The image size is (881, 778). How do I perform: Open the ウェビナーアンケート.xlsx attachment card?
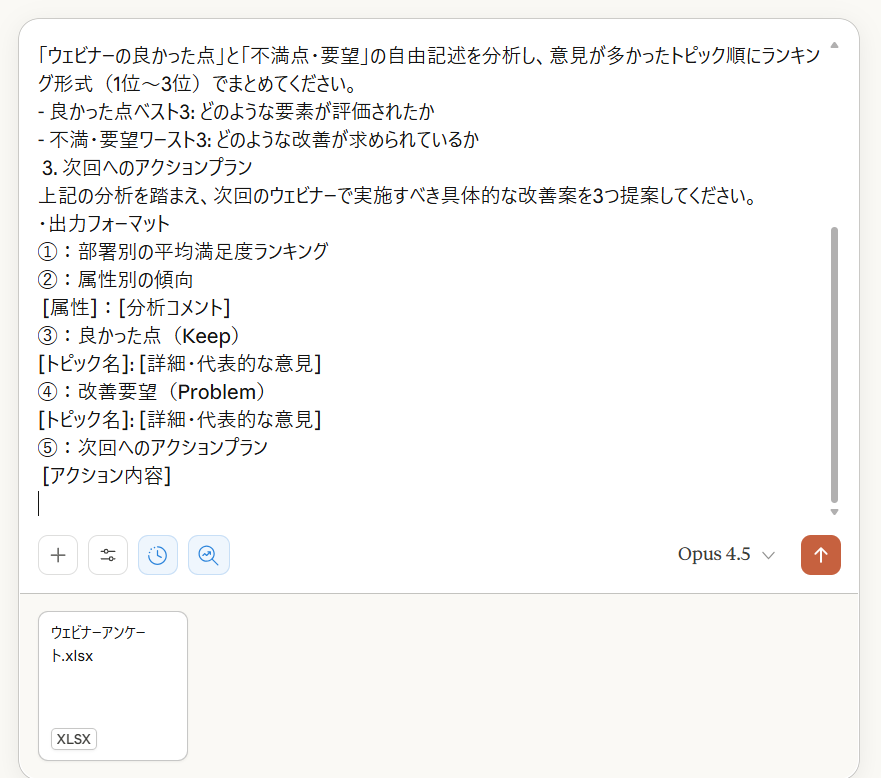coord(113,686)
